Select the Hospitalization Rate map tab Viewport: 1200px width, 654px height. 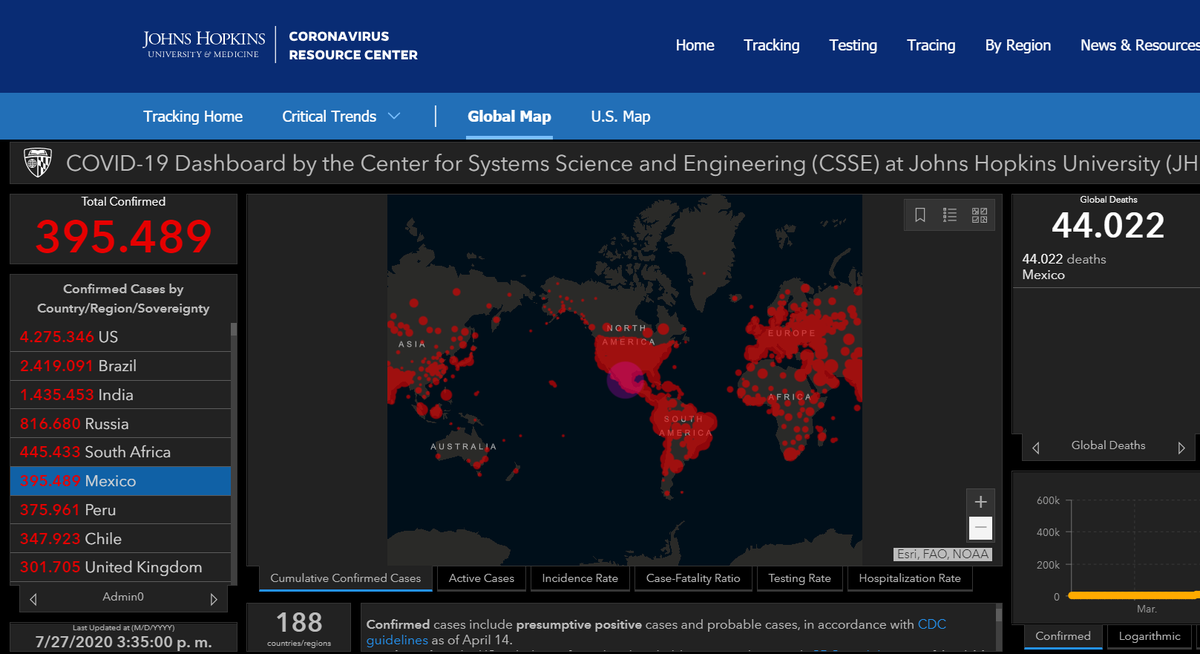909,578
